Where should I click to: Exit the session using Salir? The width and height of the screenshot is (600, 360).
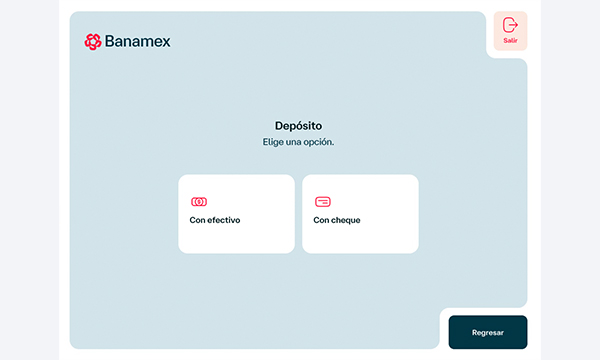pyautogui.click(x=510, y=31)
